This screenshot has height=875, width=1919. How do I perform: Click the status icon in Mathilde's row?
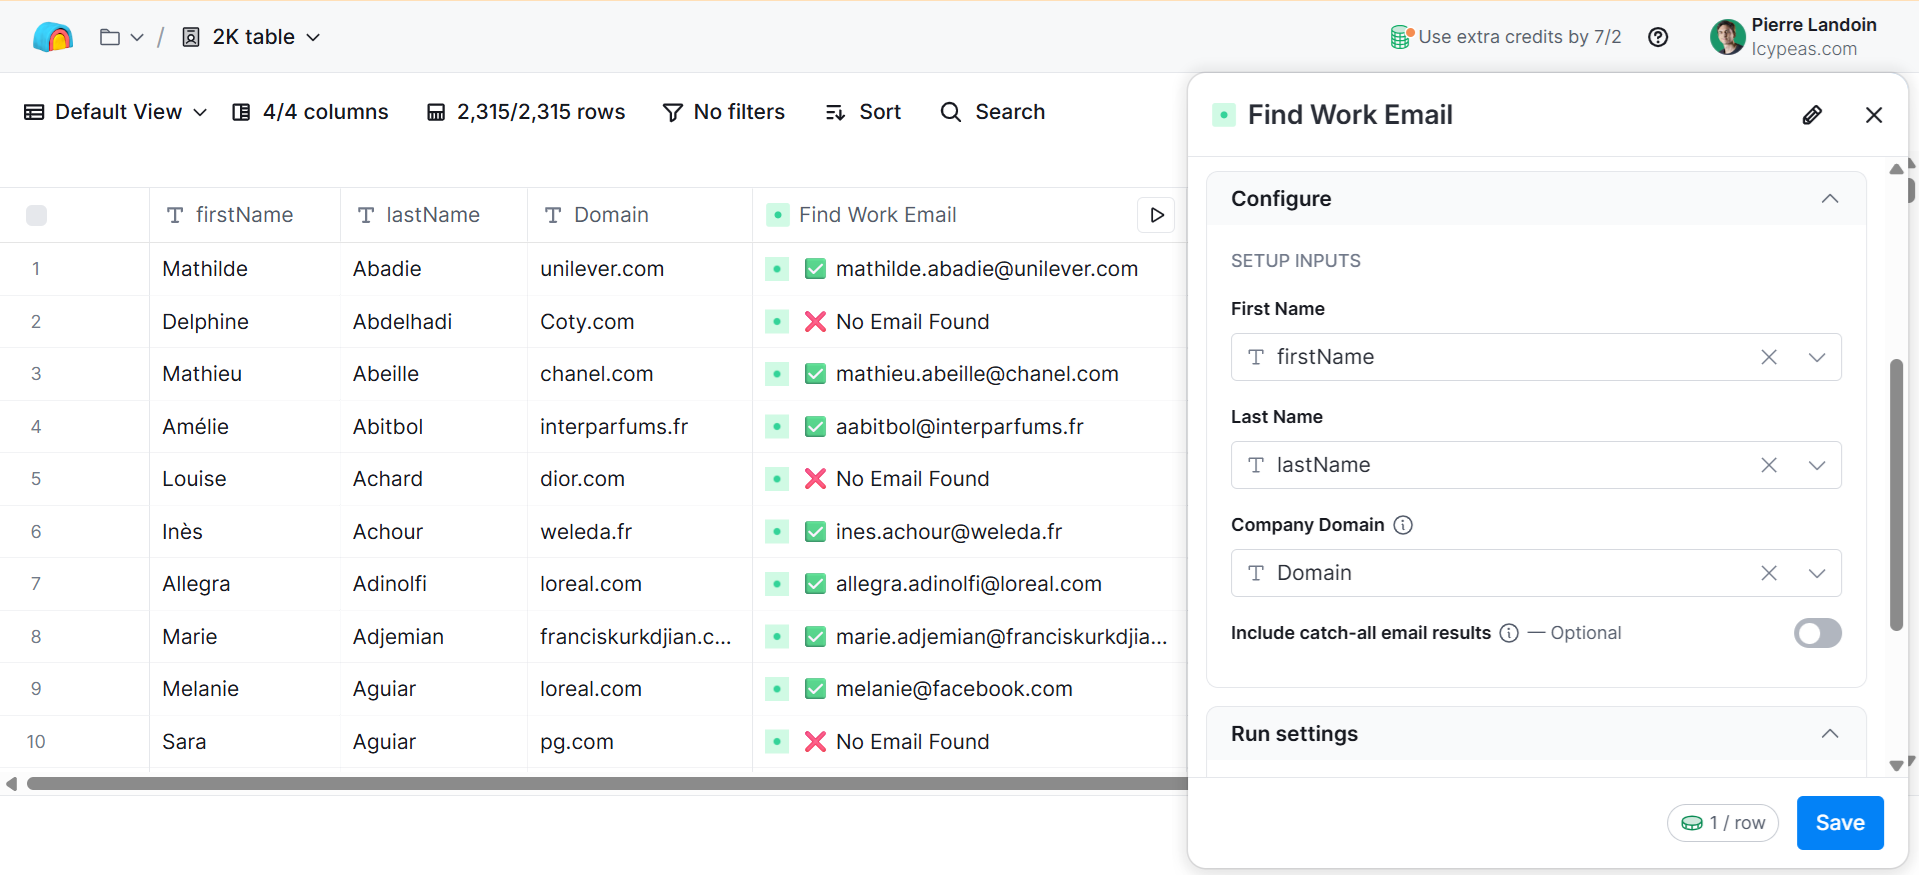pos(777,269)
